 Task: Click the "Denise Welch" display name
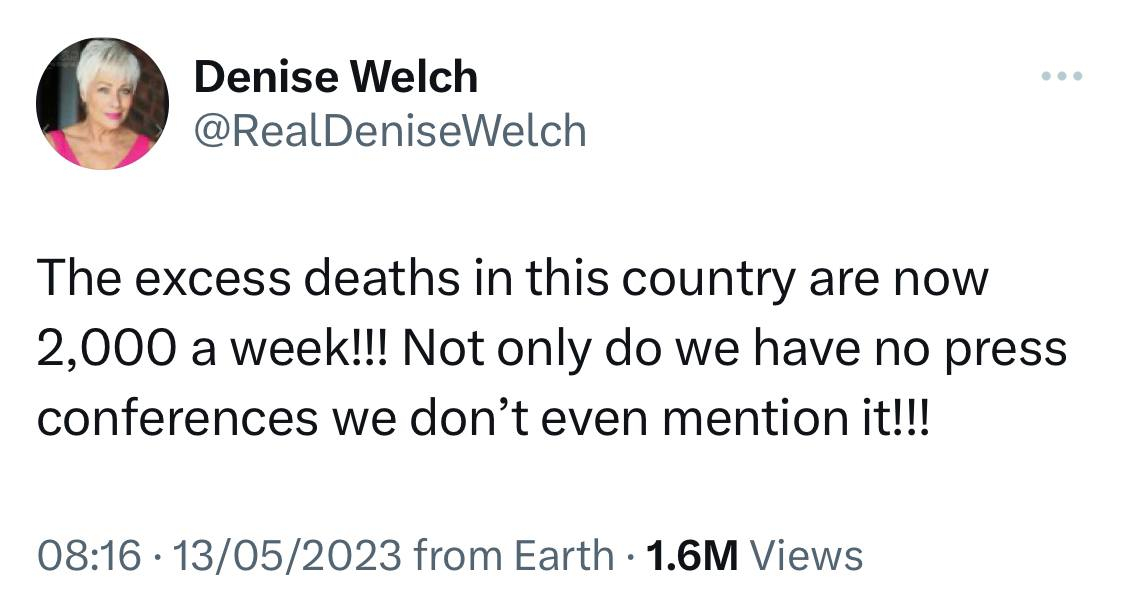point(336,77)
